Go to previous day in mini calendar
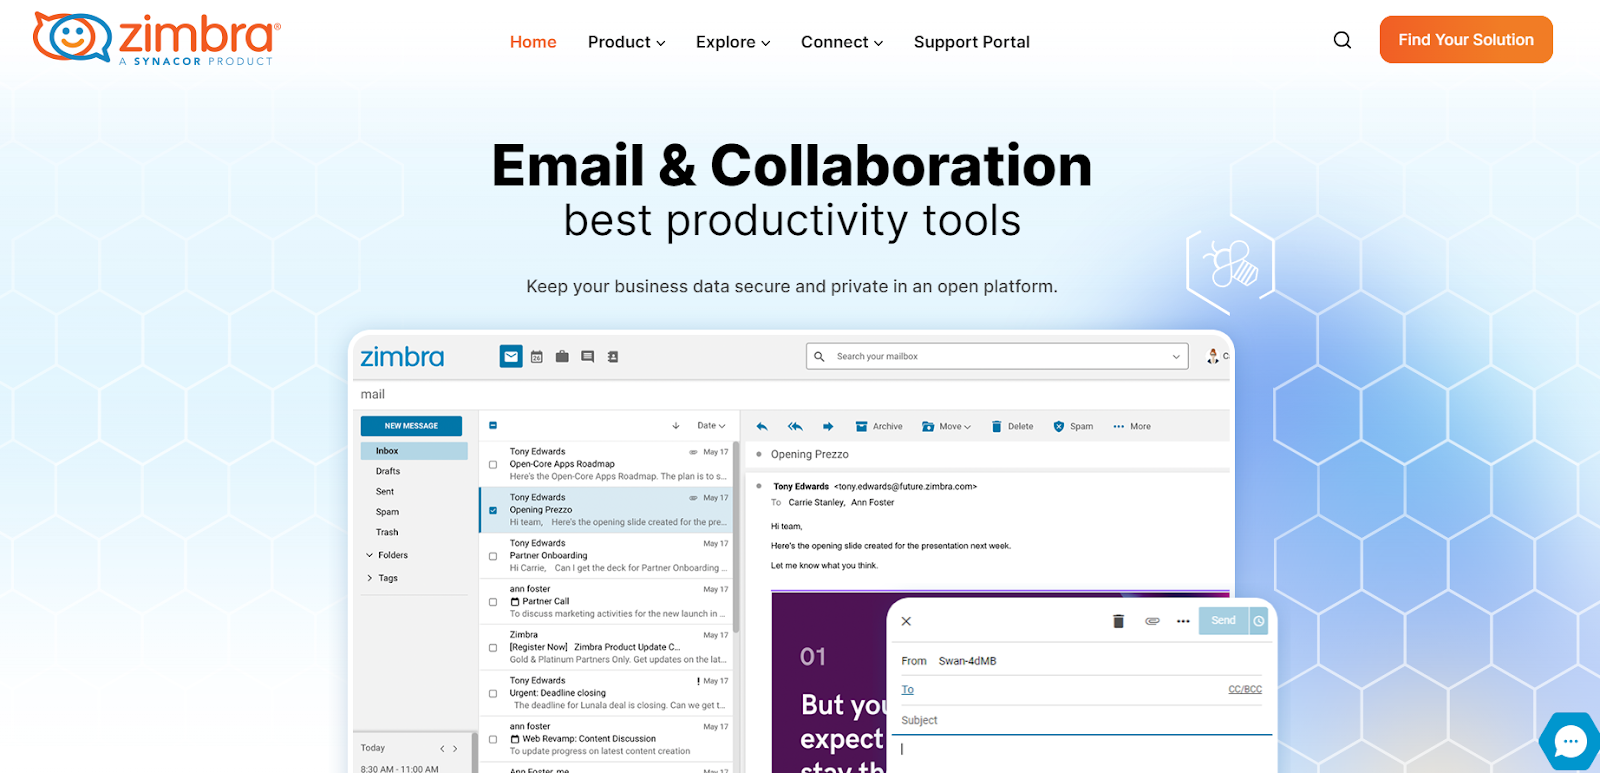The height and width of the screenshot is (773, 1600). click(442, 748)
